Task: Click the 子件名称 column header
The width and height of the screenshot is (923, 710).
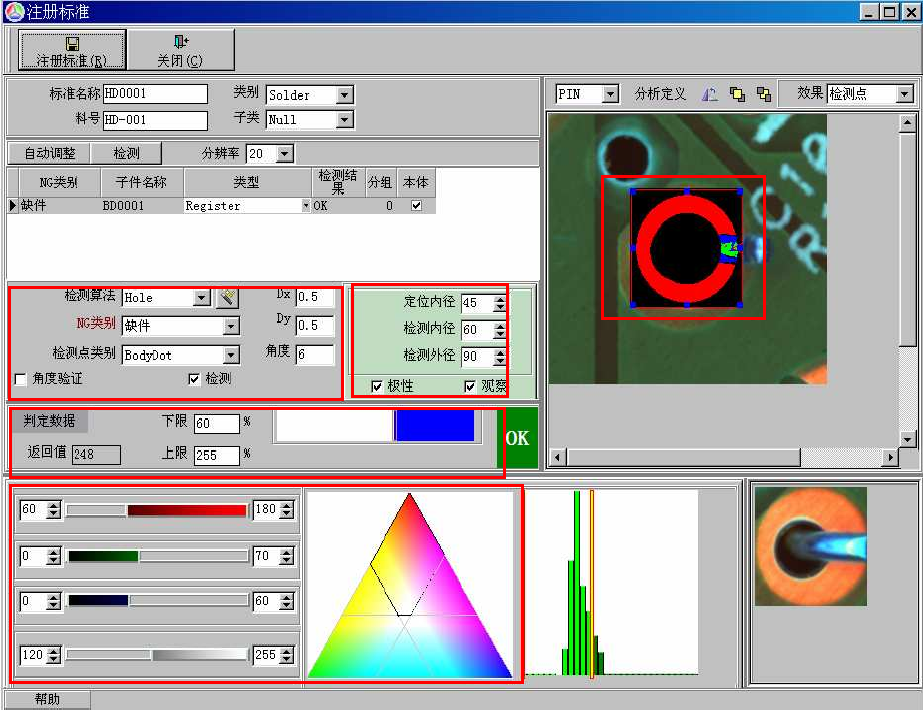Action: [x=142, y=182]
